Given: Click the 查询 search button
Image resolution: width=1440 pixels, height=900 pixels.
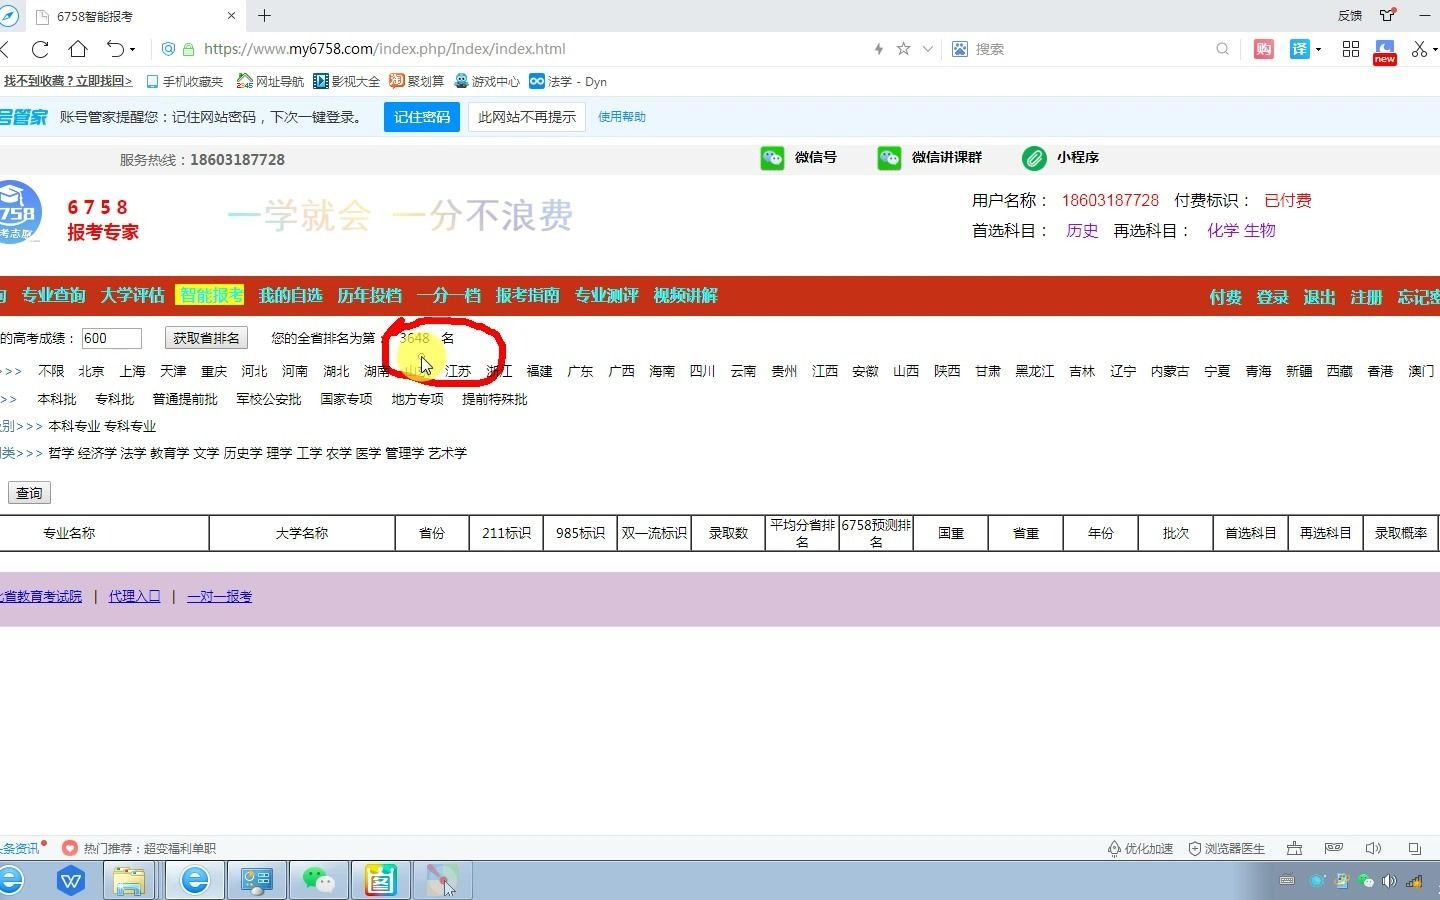Looking at the screenshot, I should click(29, 493).
